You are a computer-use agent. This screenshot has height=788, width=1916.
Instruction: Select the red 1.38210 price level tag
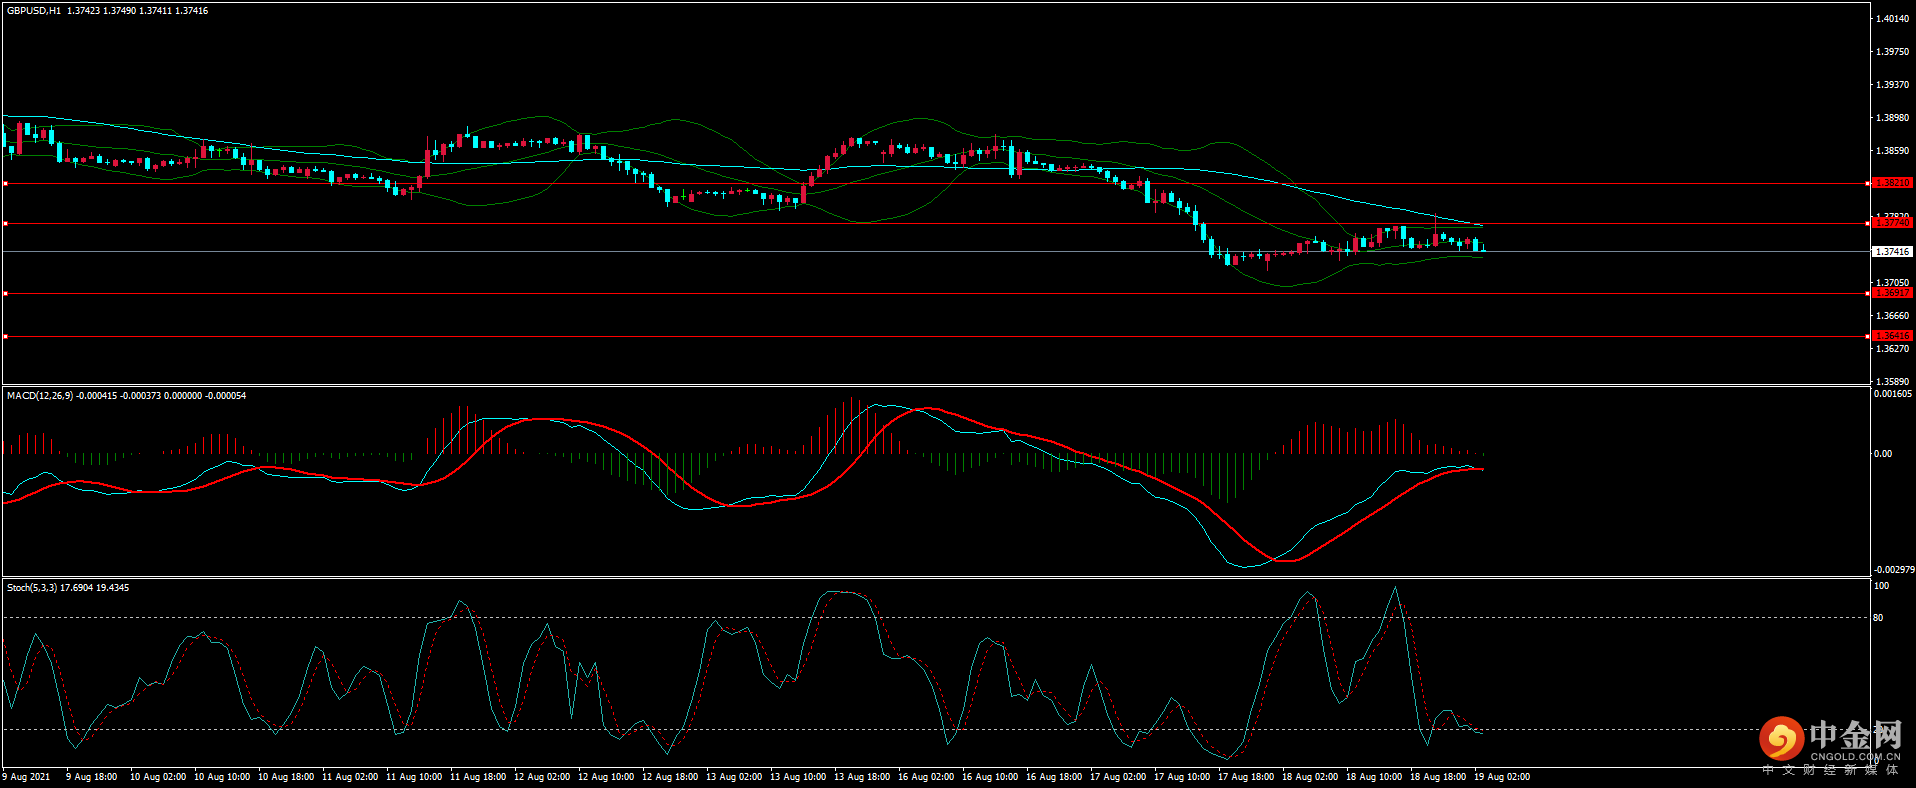[x=1892, y=183]
